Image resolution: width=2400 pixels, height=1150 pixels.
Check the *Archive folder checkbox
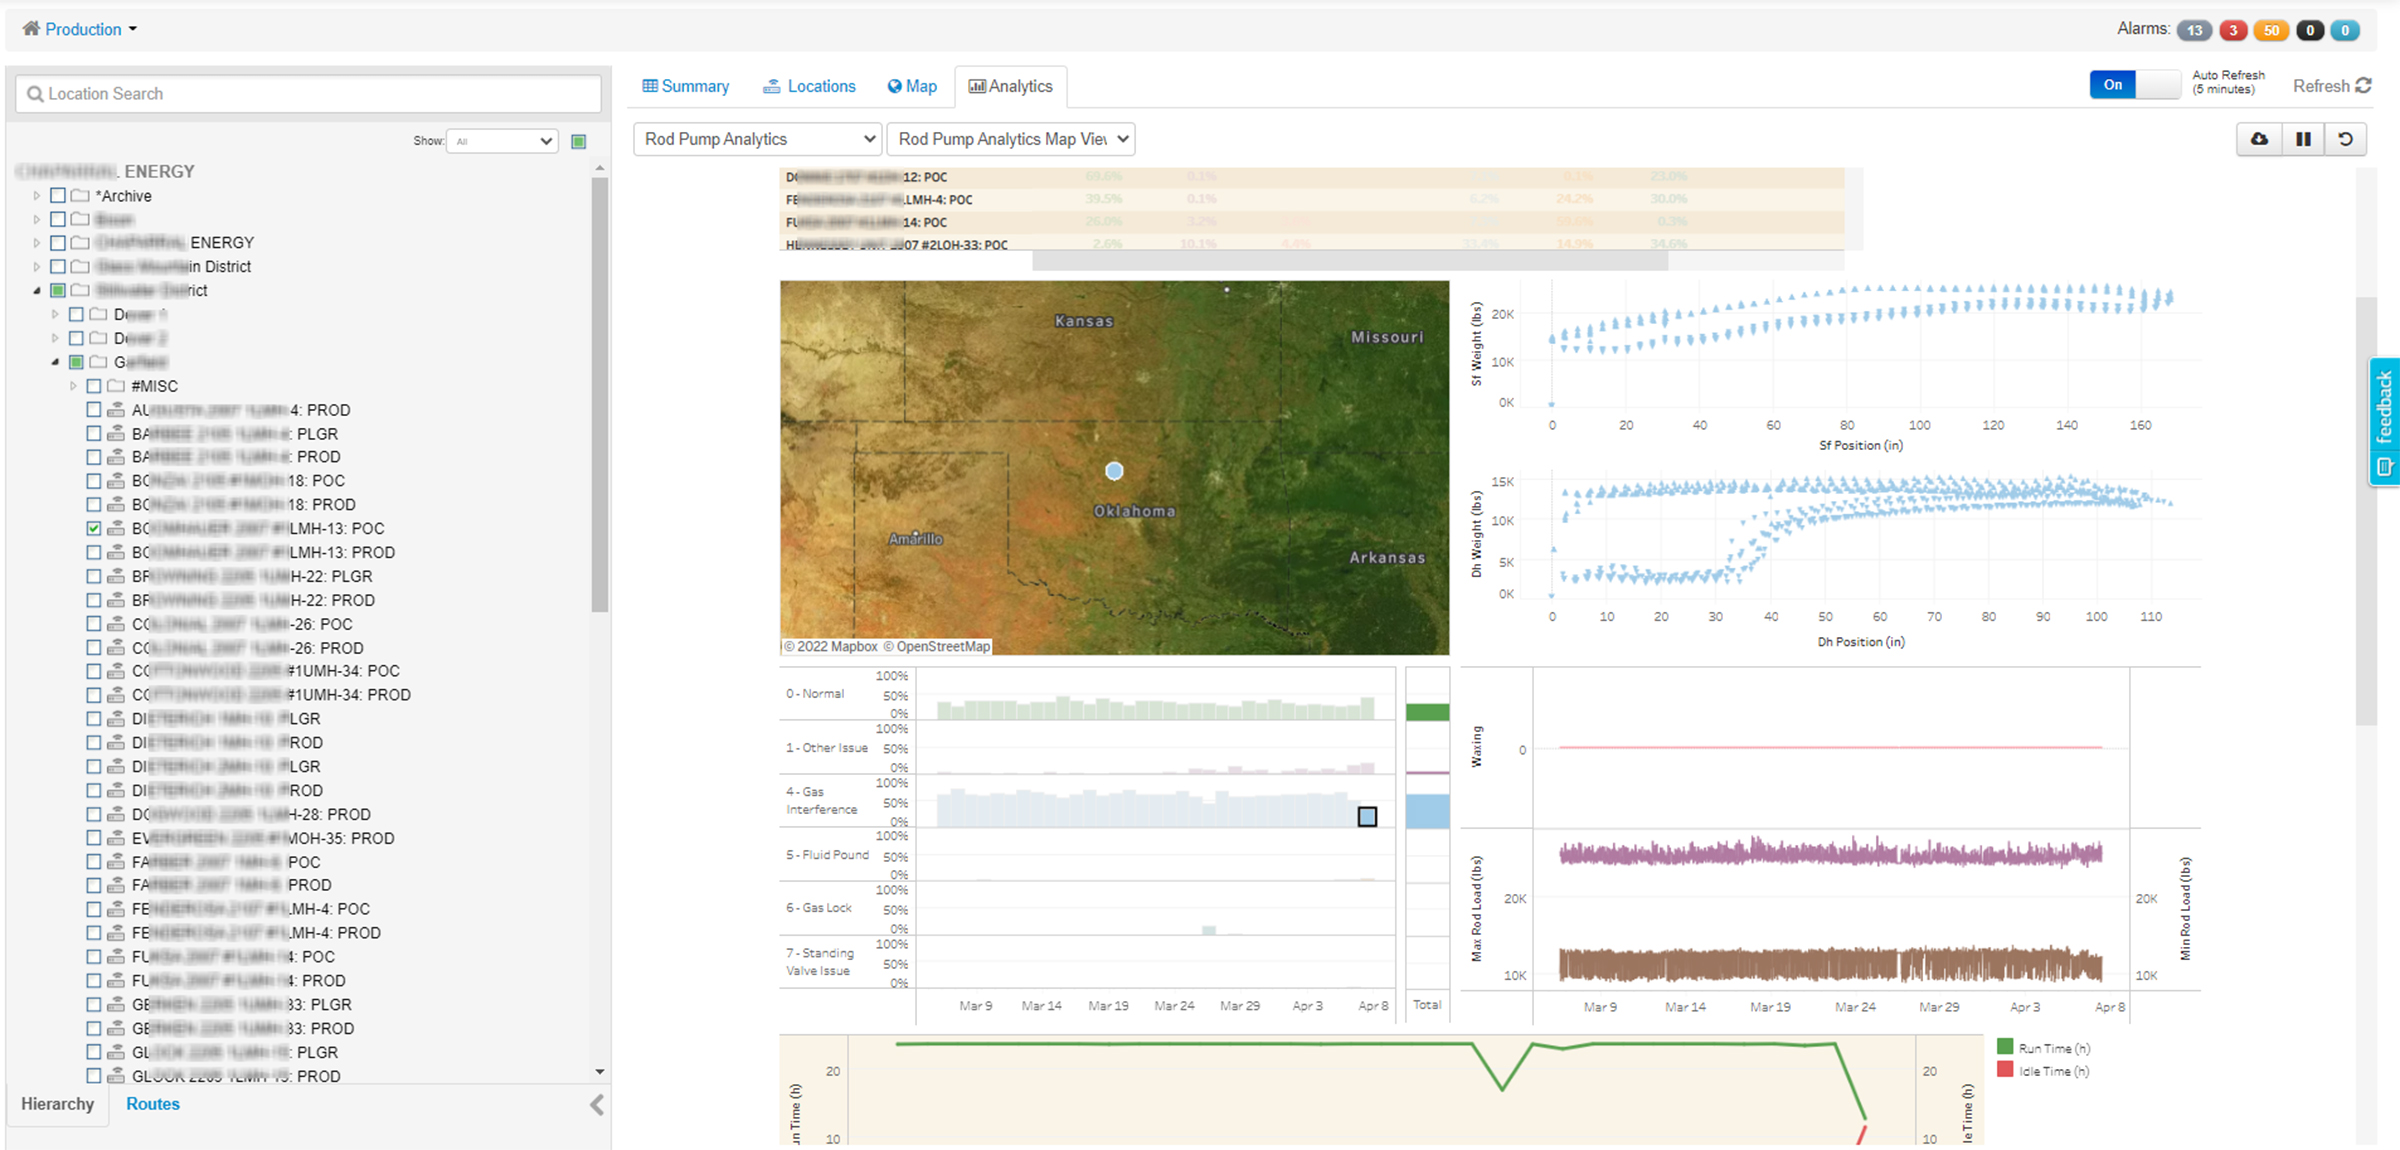pyautogui.click(x=58, y=196)
